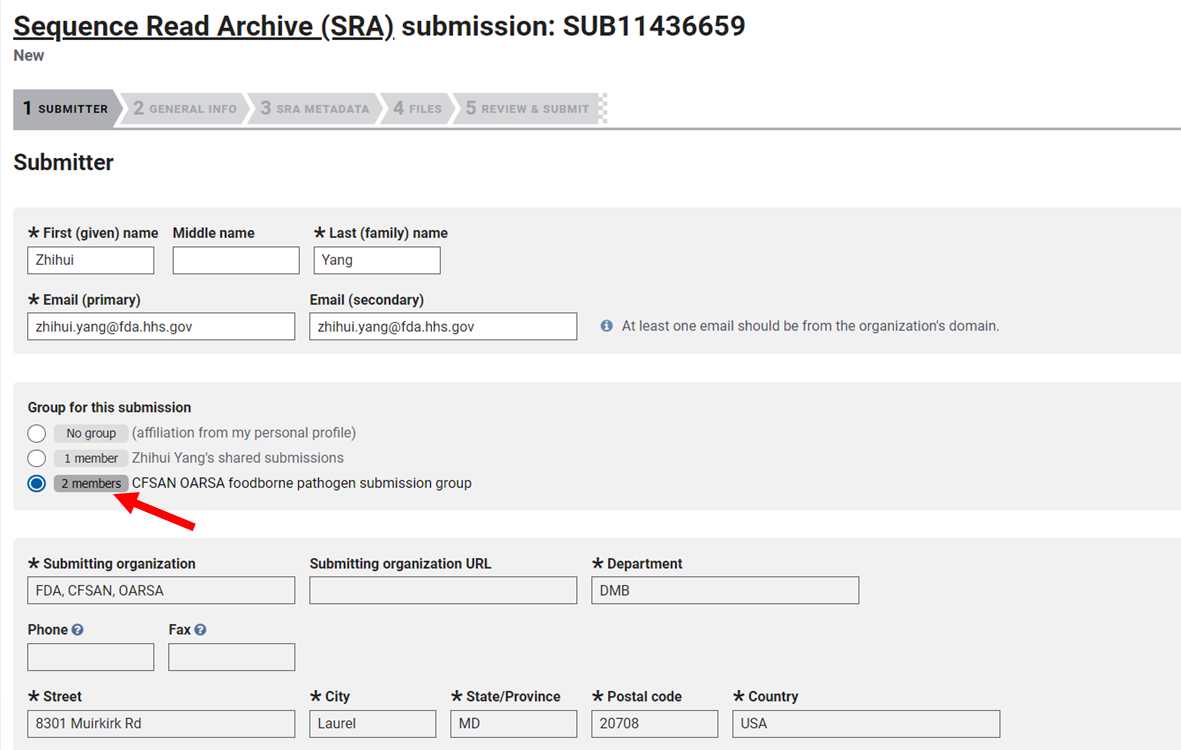
Task: Click the 'No group' badge
Action: pyautogui.click(x=91, y=433)
